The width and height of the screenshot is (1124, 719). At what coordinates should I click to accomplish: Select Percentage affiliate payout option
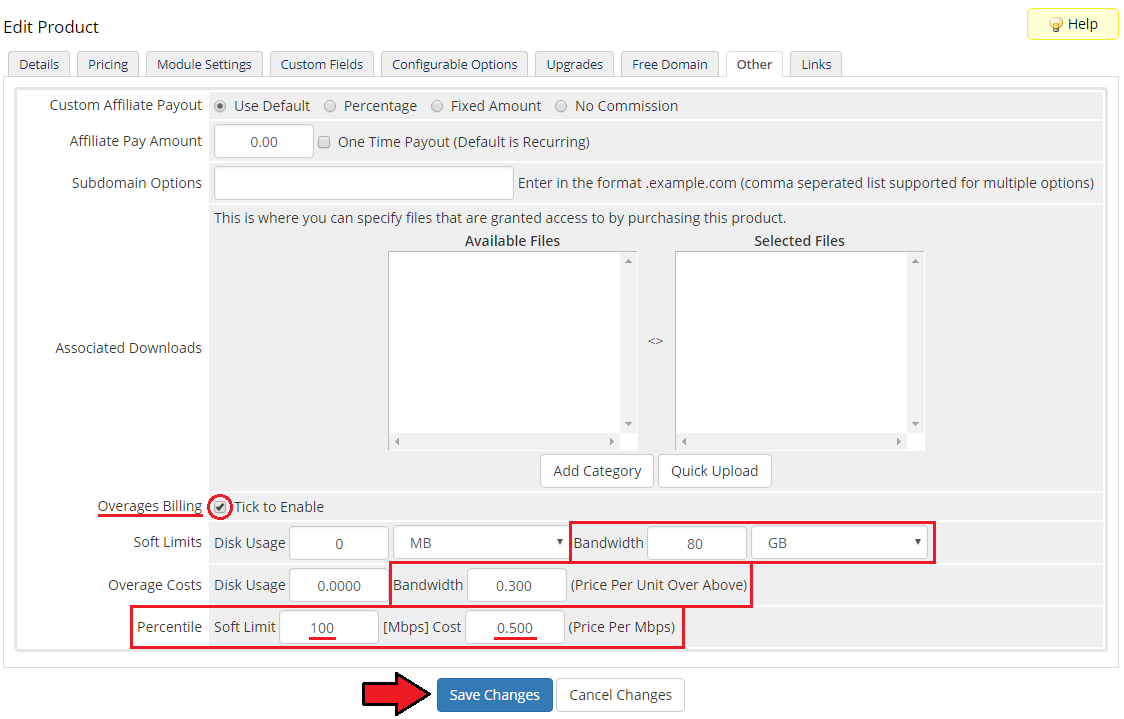point(330,106)
